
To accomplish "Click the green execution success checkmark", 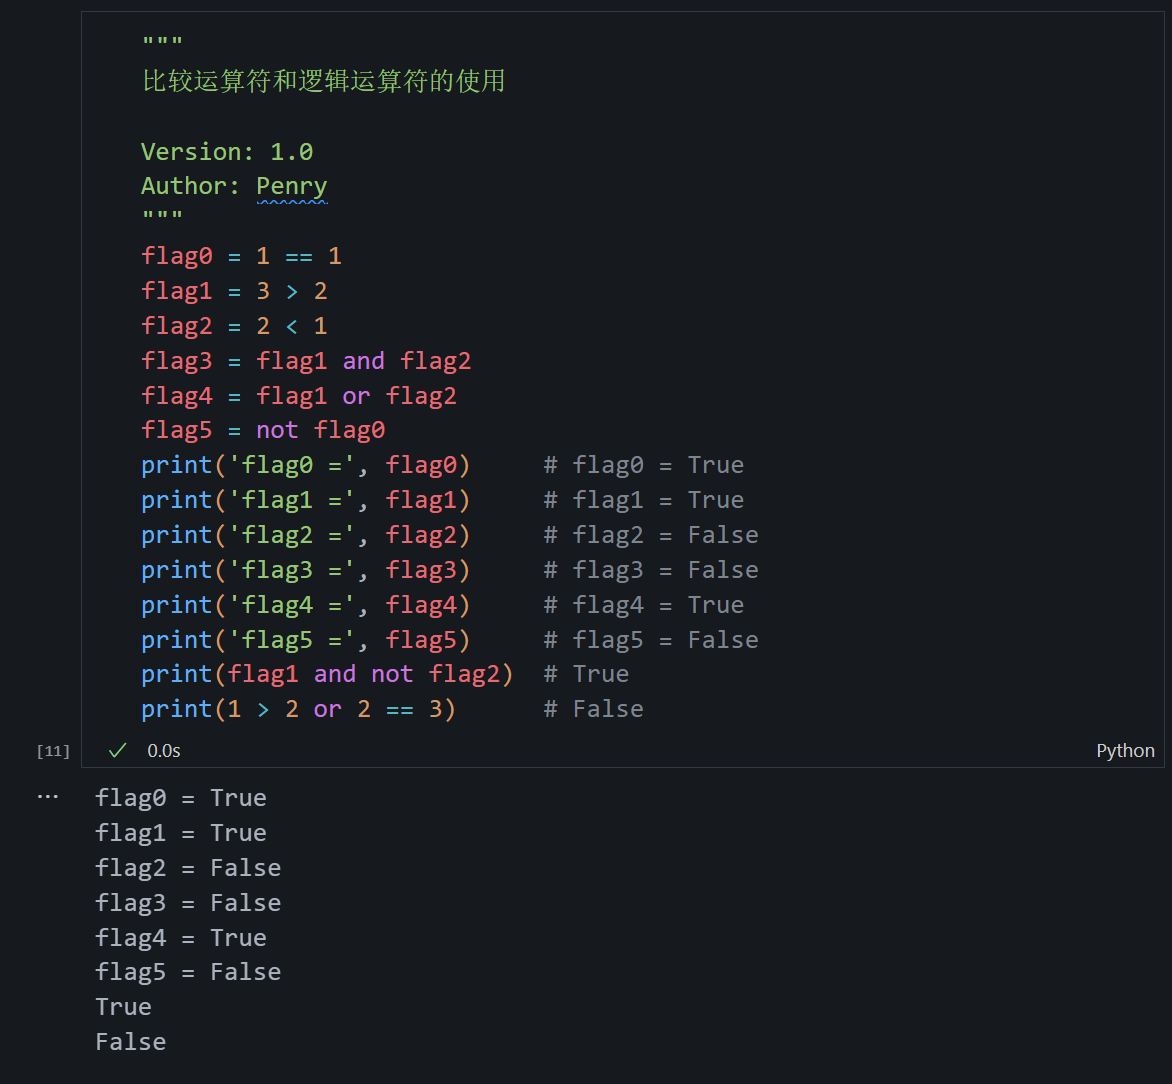I will [118, 750].
